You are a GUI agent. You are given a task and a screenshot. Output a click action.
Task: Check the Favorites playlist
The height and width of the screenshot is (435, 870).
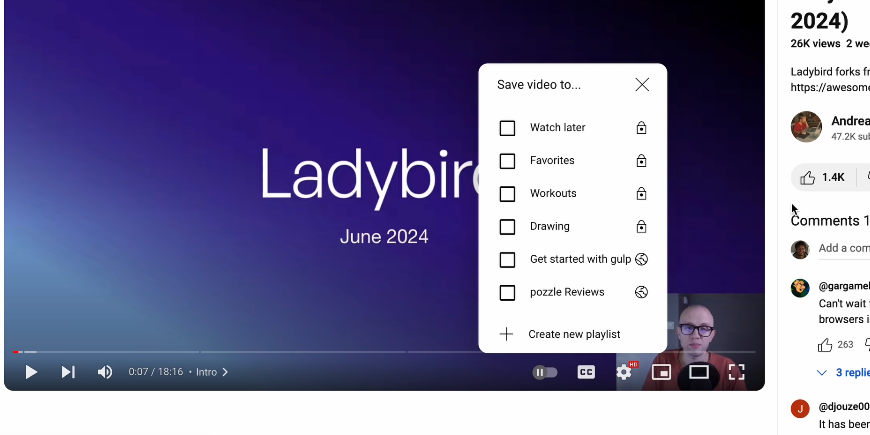click(507, 161)
